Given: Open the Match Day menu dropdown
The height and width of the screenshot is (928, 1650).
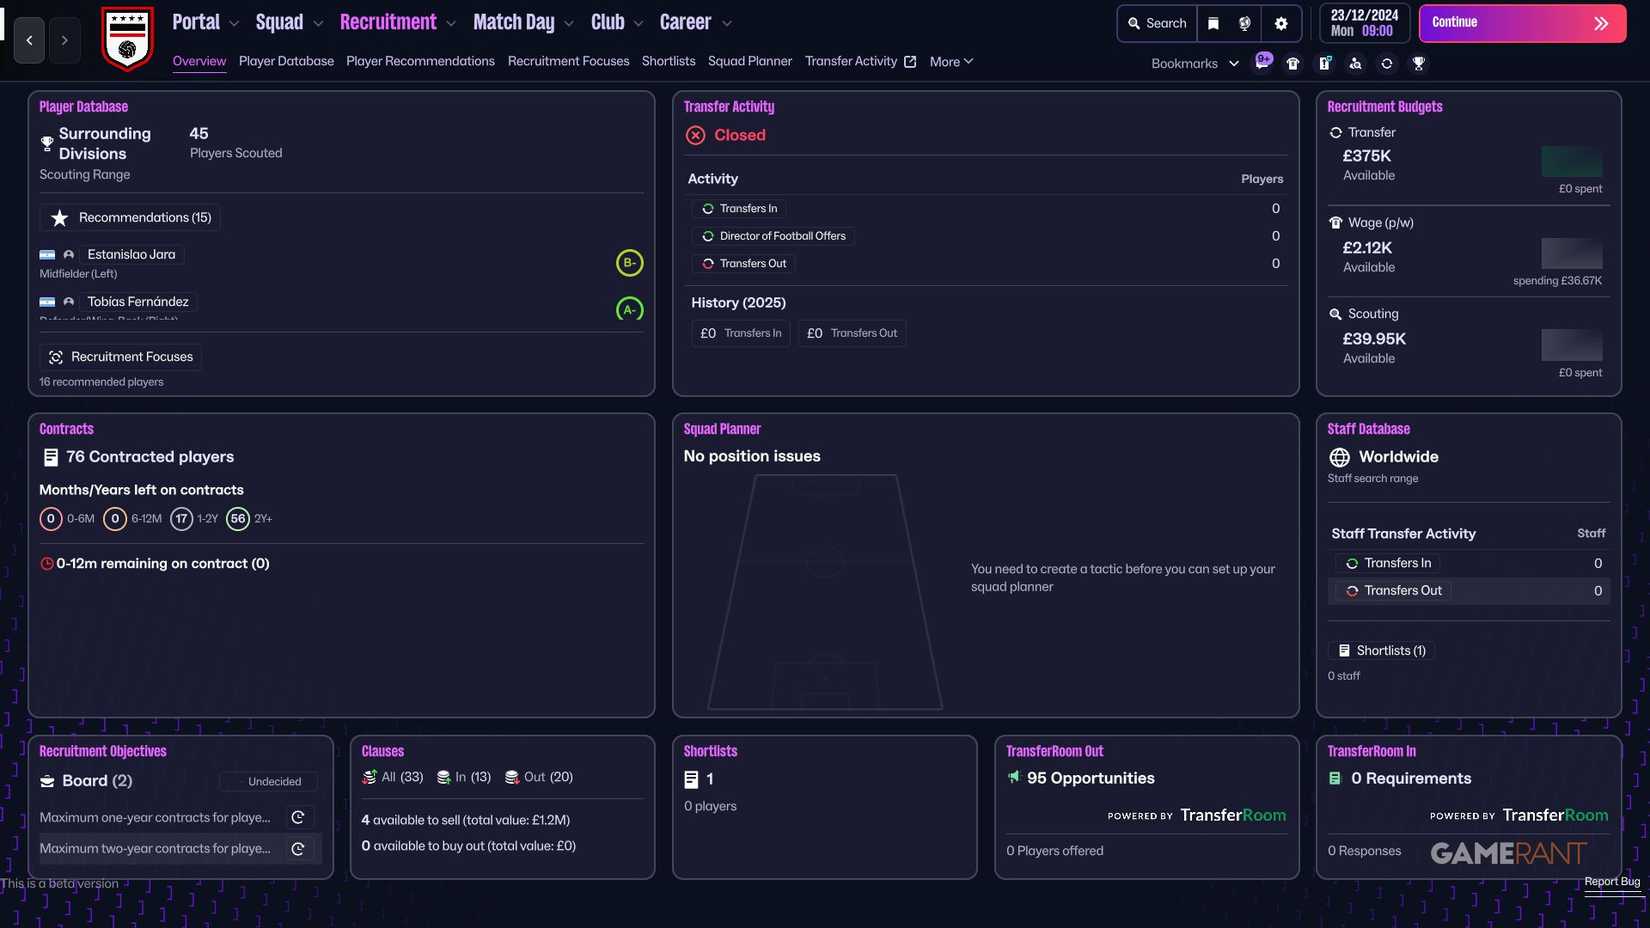Looking at the screenshot, I should (x=523, y=23).
